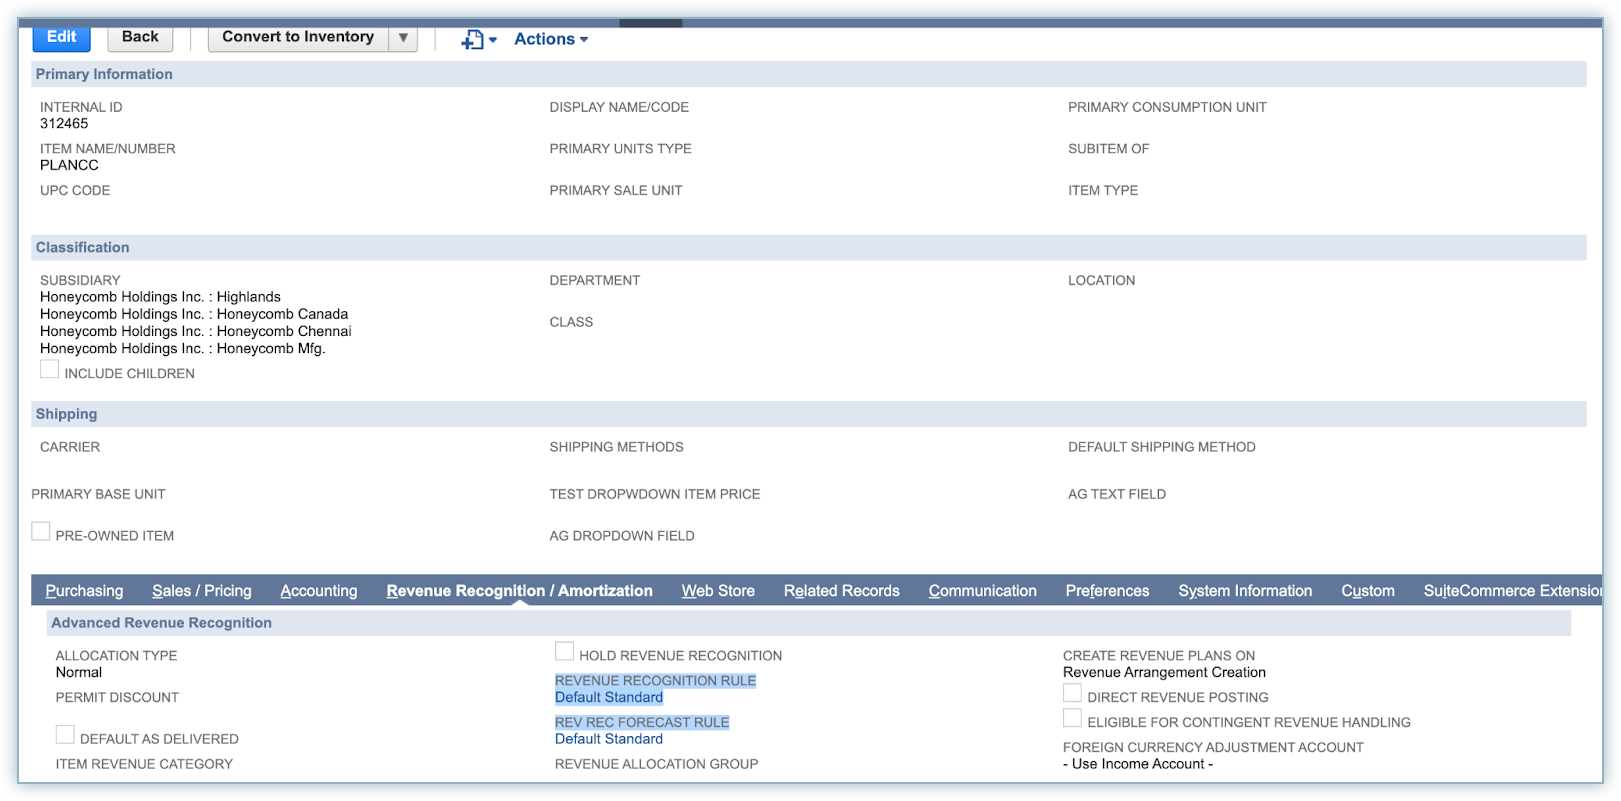Open Default Standard link under Rev Rec Forecast Rule
Screen dimensions: 1621x801
click(x=608, y=739)
